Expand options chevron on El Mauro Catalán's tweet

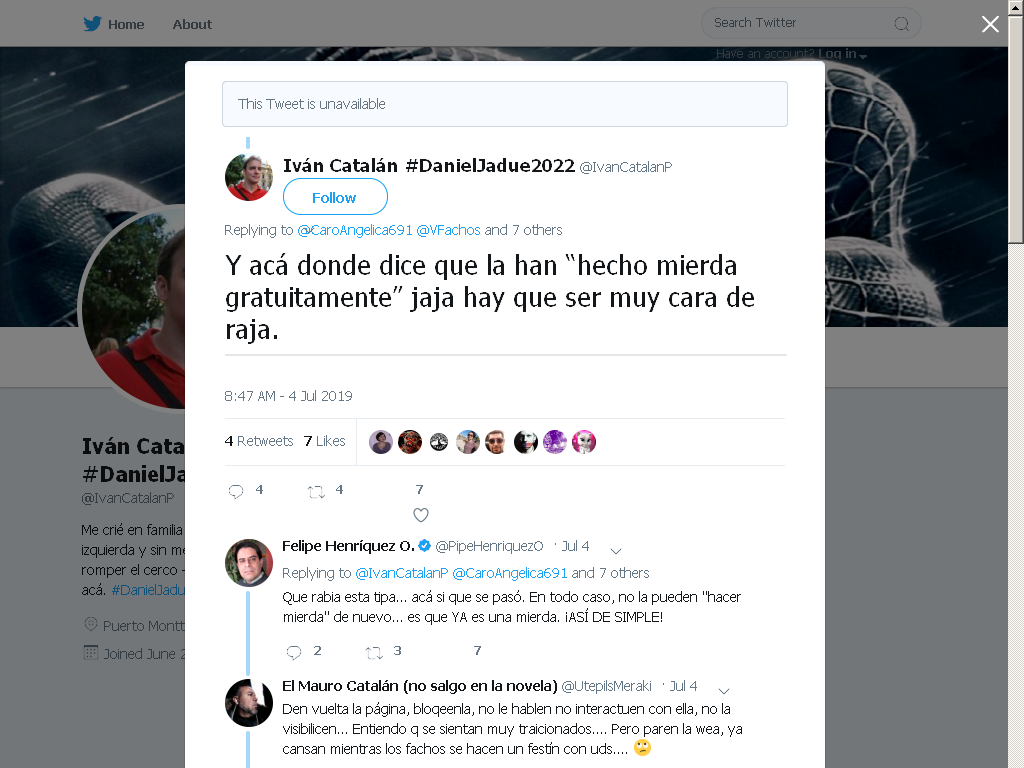[x=724, y=690]
